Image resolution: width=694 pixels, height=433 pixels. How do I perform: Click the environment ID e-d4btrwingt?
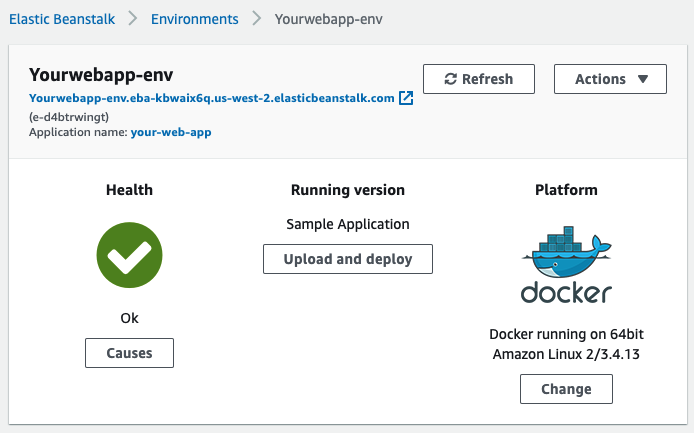(69, 117)
